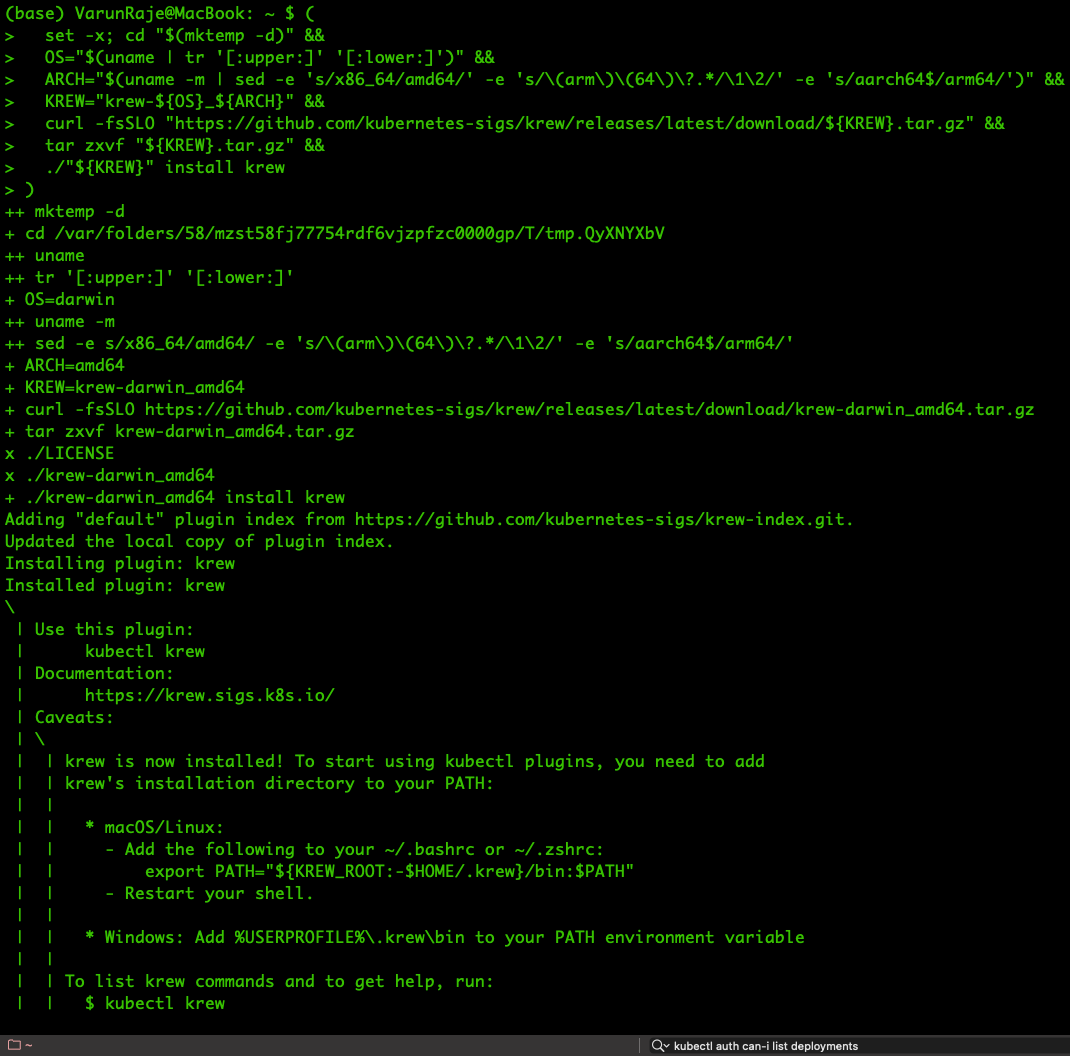Click 'Updated the local copy of plugin index.'
Viewport: 1070px width, 1056px height.
tap(199, 541)
